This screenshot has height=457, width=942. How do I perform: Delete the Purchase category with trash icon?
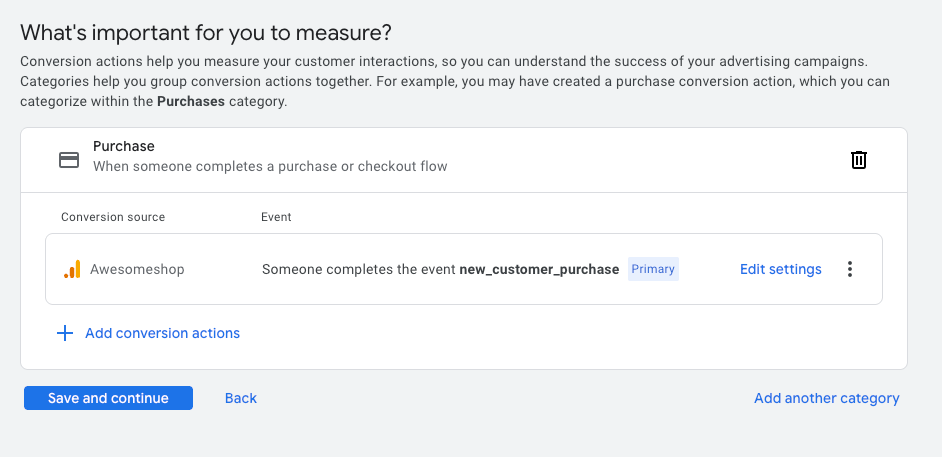[x=858, y=159]
